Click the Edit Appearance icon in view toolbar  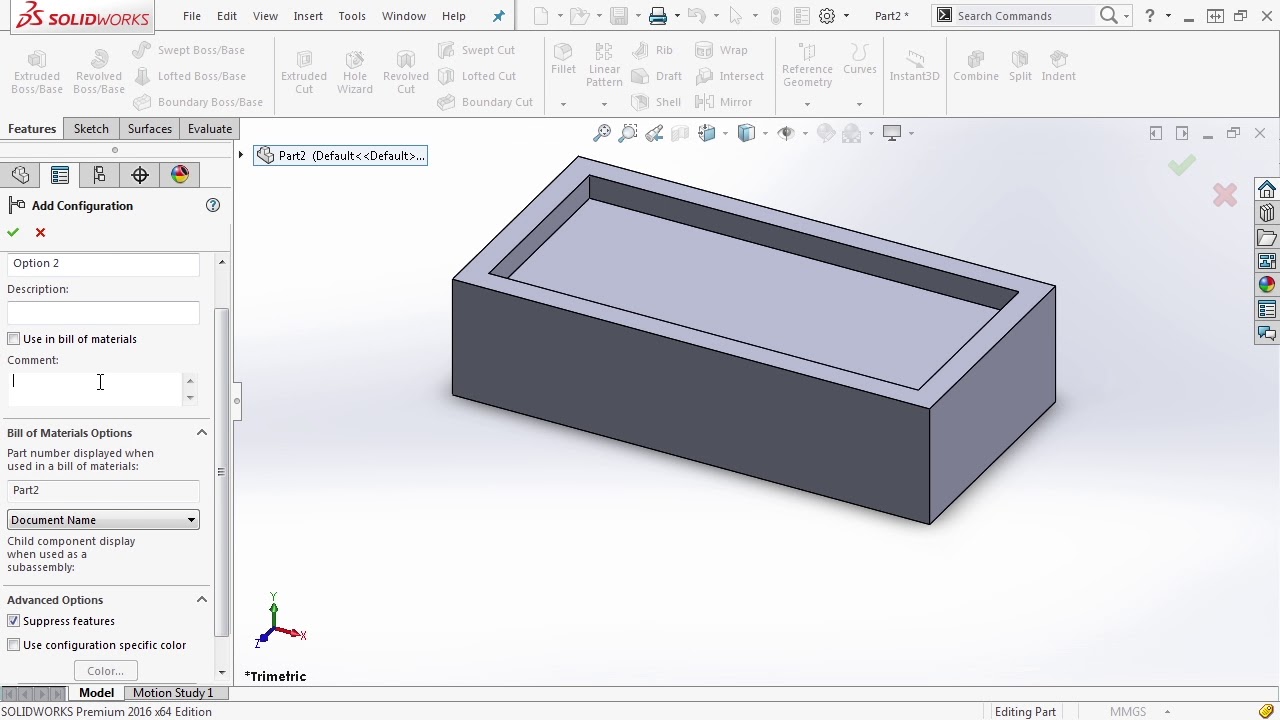pos(826,133)
